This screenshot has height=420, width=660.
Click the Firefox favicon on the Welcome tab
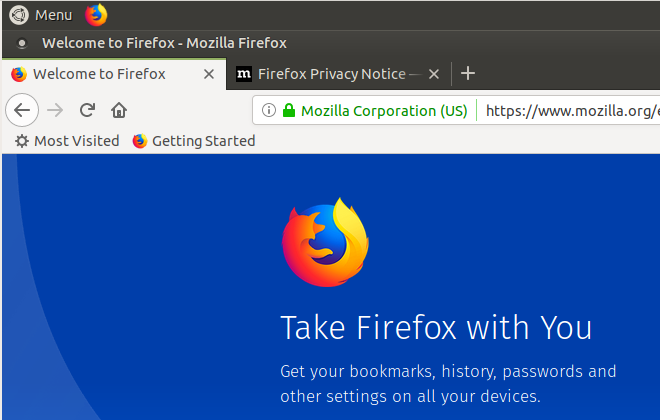point(19,74)
